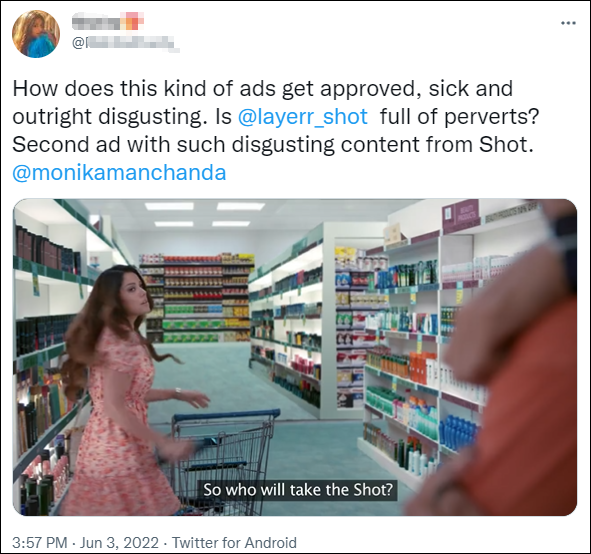
Task: Open the 3:57 PM timestamp link
Action: pyautogui.click(x=40, y=543)
